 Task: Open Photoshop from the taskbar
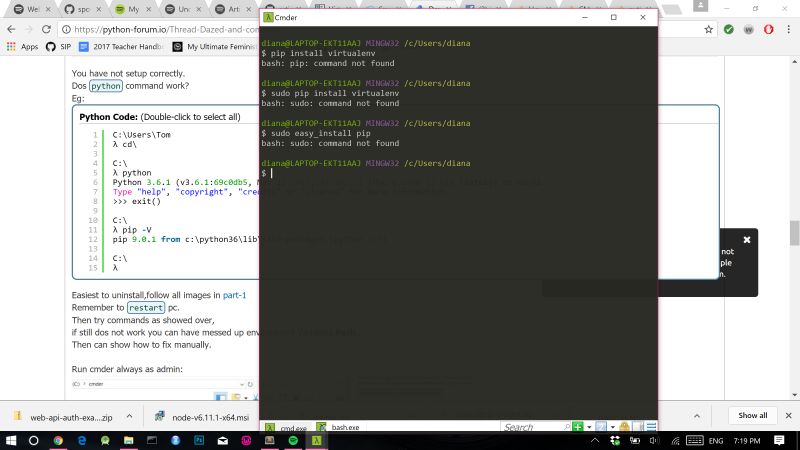pos(199,440)
